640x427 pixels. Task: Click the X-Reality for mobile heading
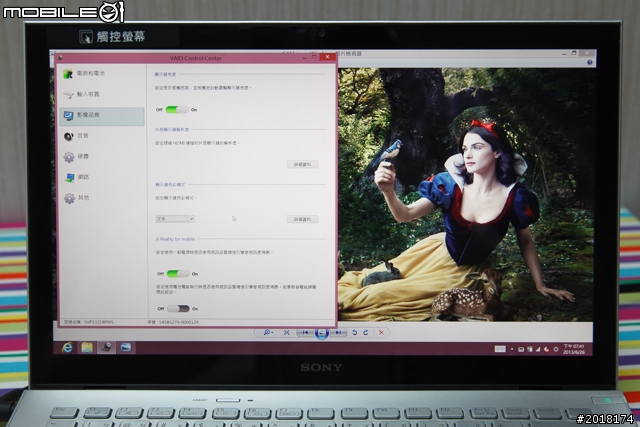pos(176,239)
